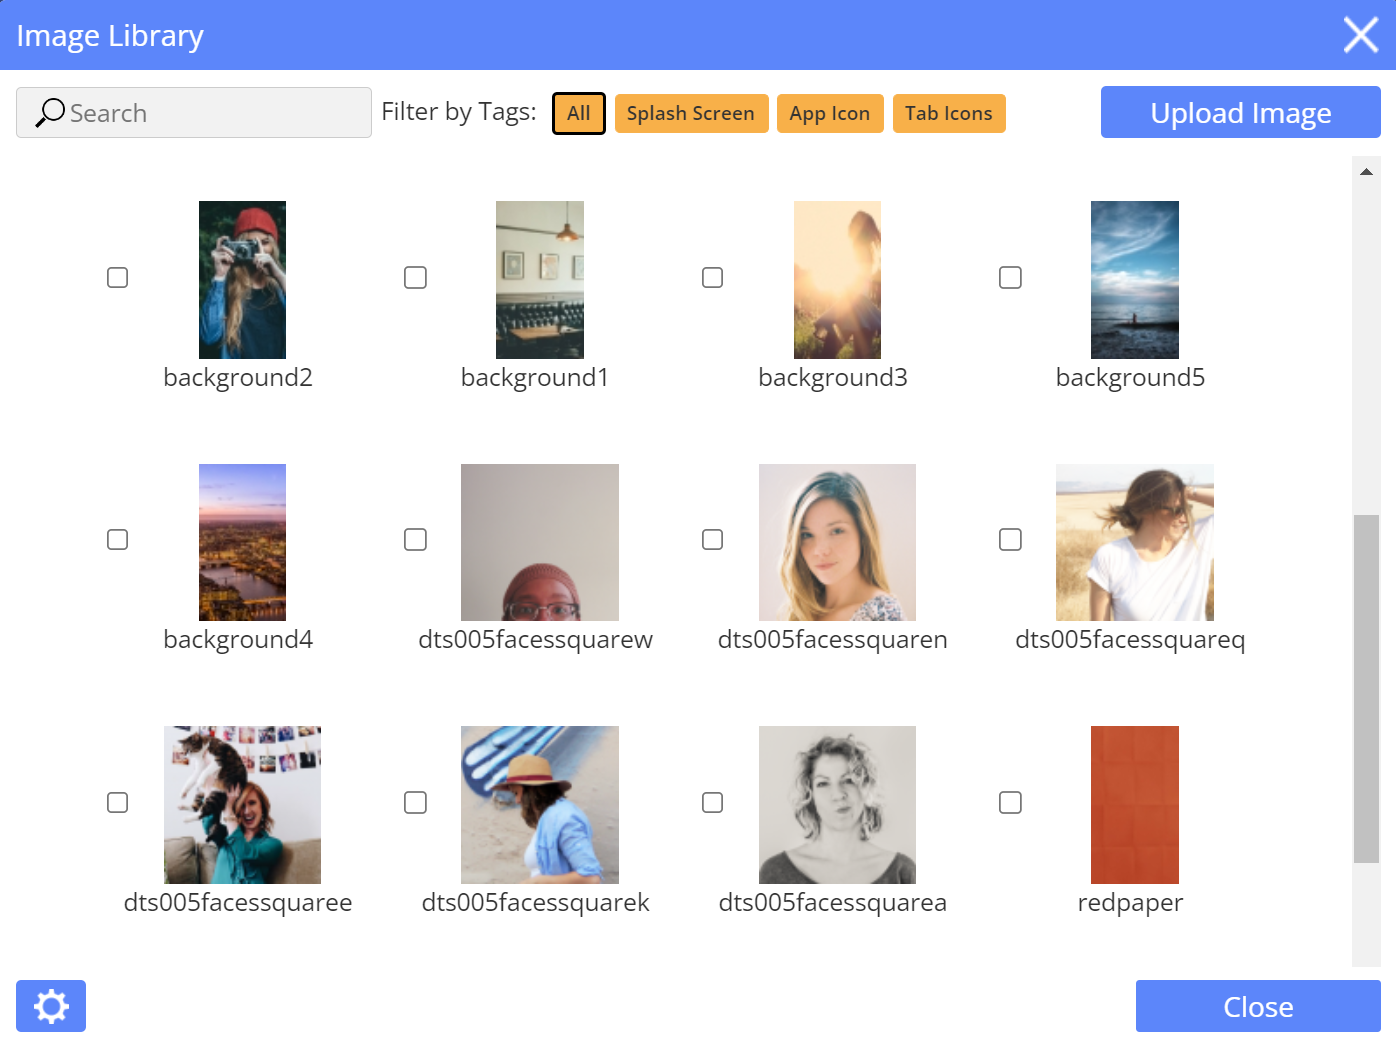Click the vertical scrollbar thumb
The width and height of the screenshot is (1396, 1046).
[x=1366, y=688]
